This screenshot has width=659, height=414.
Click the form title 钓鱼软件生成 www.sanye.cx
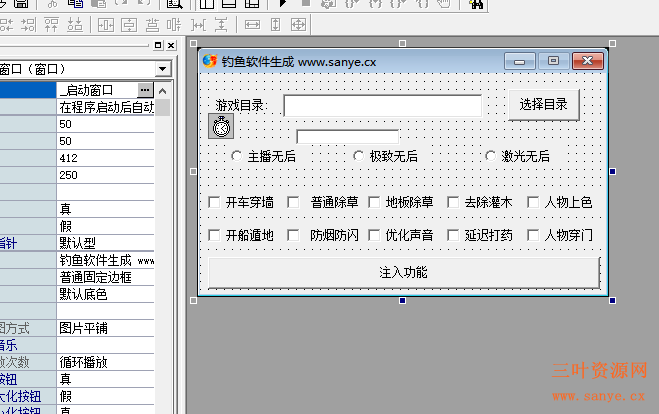(299, 62)
